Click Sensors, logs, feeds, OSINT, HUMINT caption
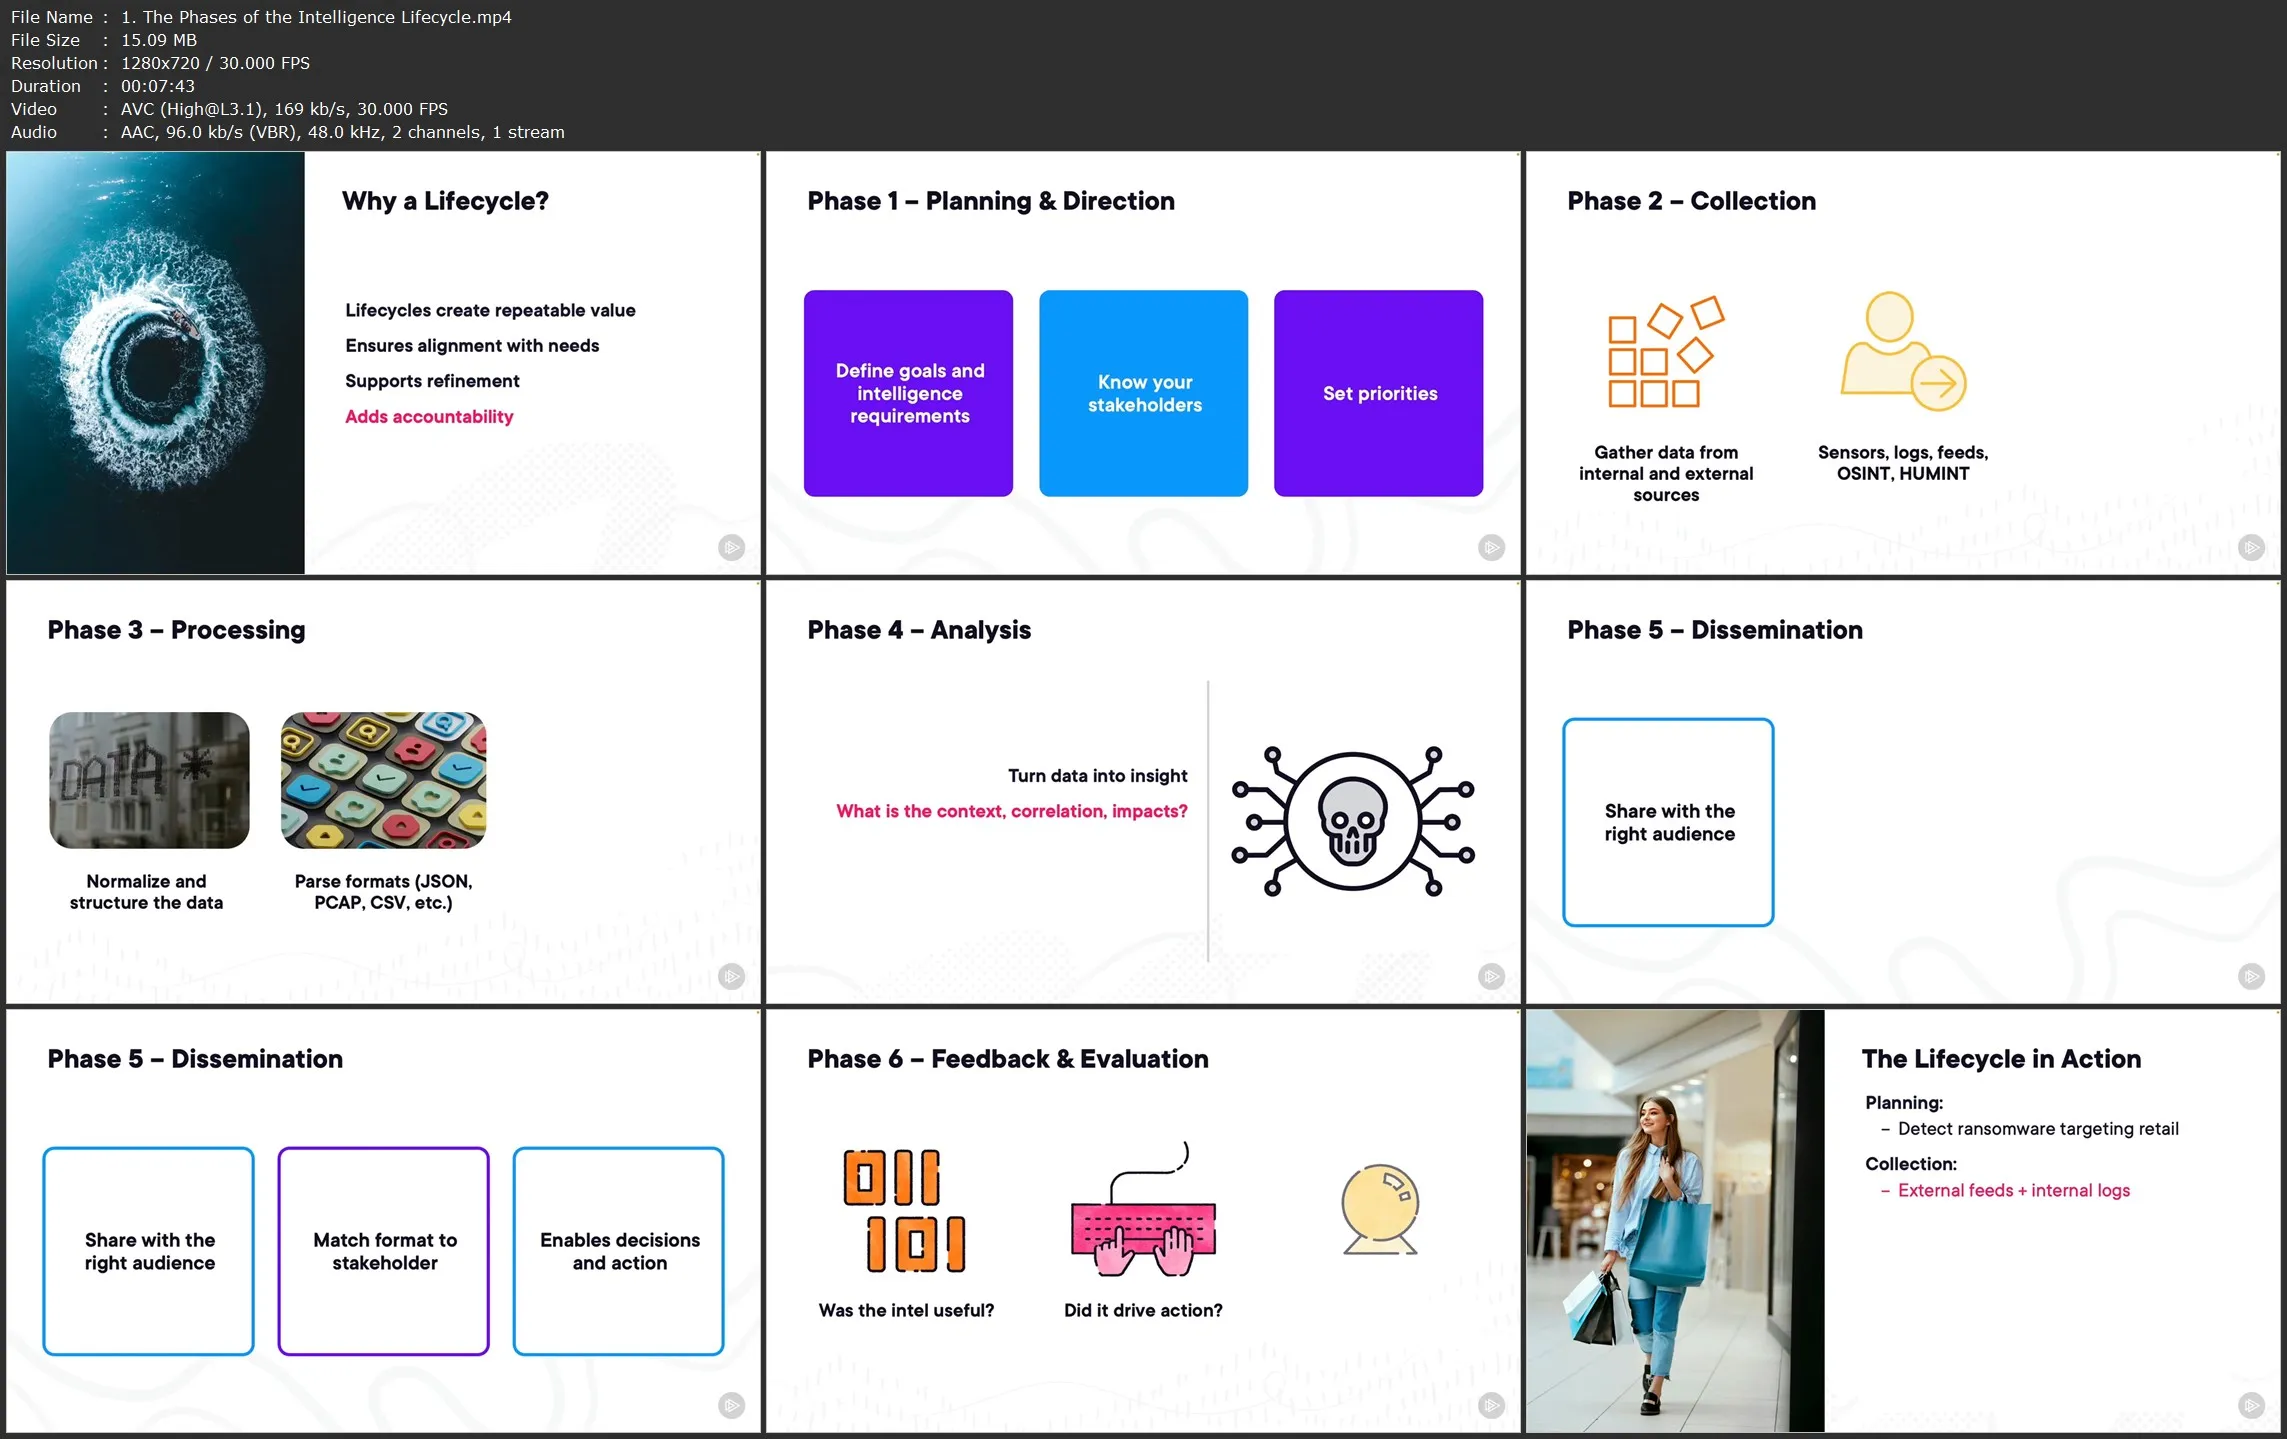 [x=1903, y=463]
